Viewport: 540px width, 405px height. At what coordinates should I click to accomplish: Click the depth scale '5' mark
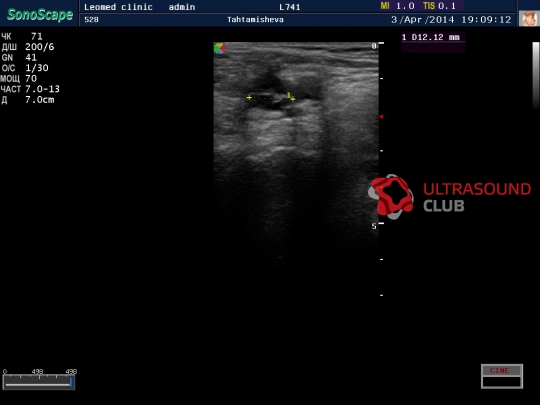click(x=374, y=226)
